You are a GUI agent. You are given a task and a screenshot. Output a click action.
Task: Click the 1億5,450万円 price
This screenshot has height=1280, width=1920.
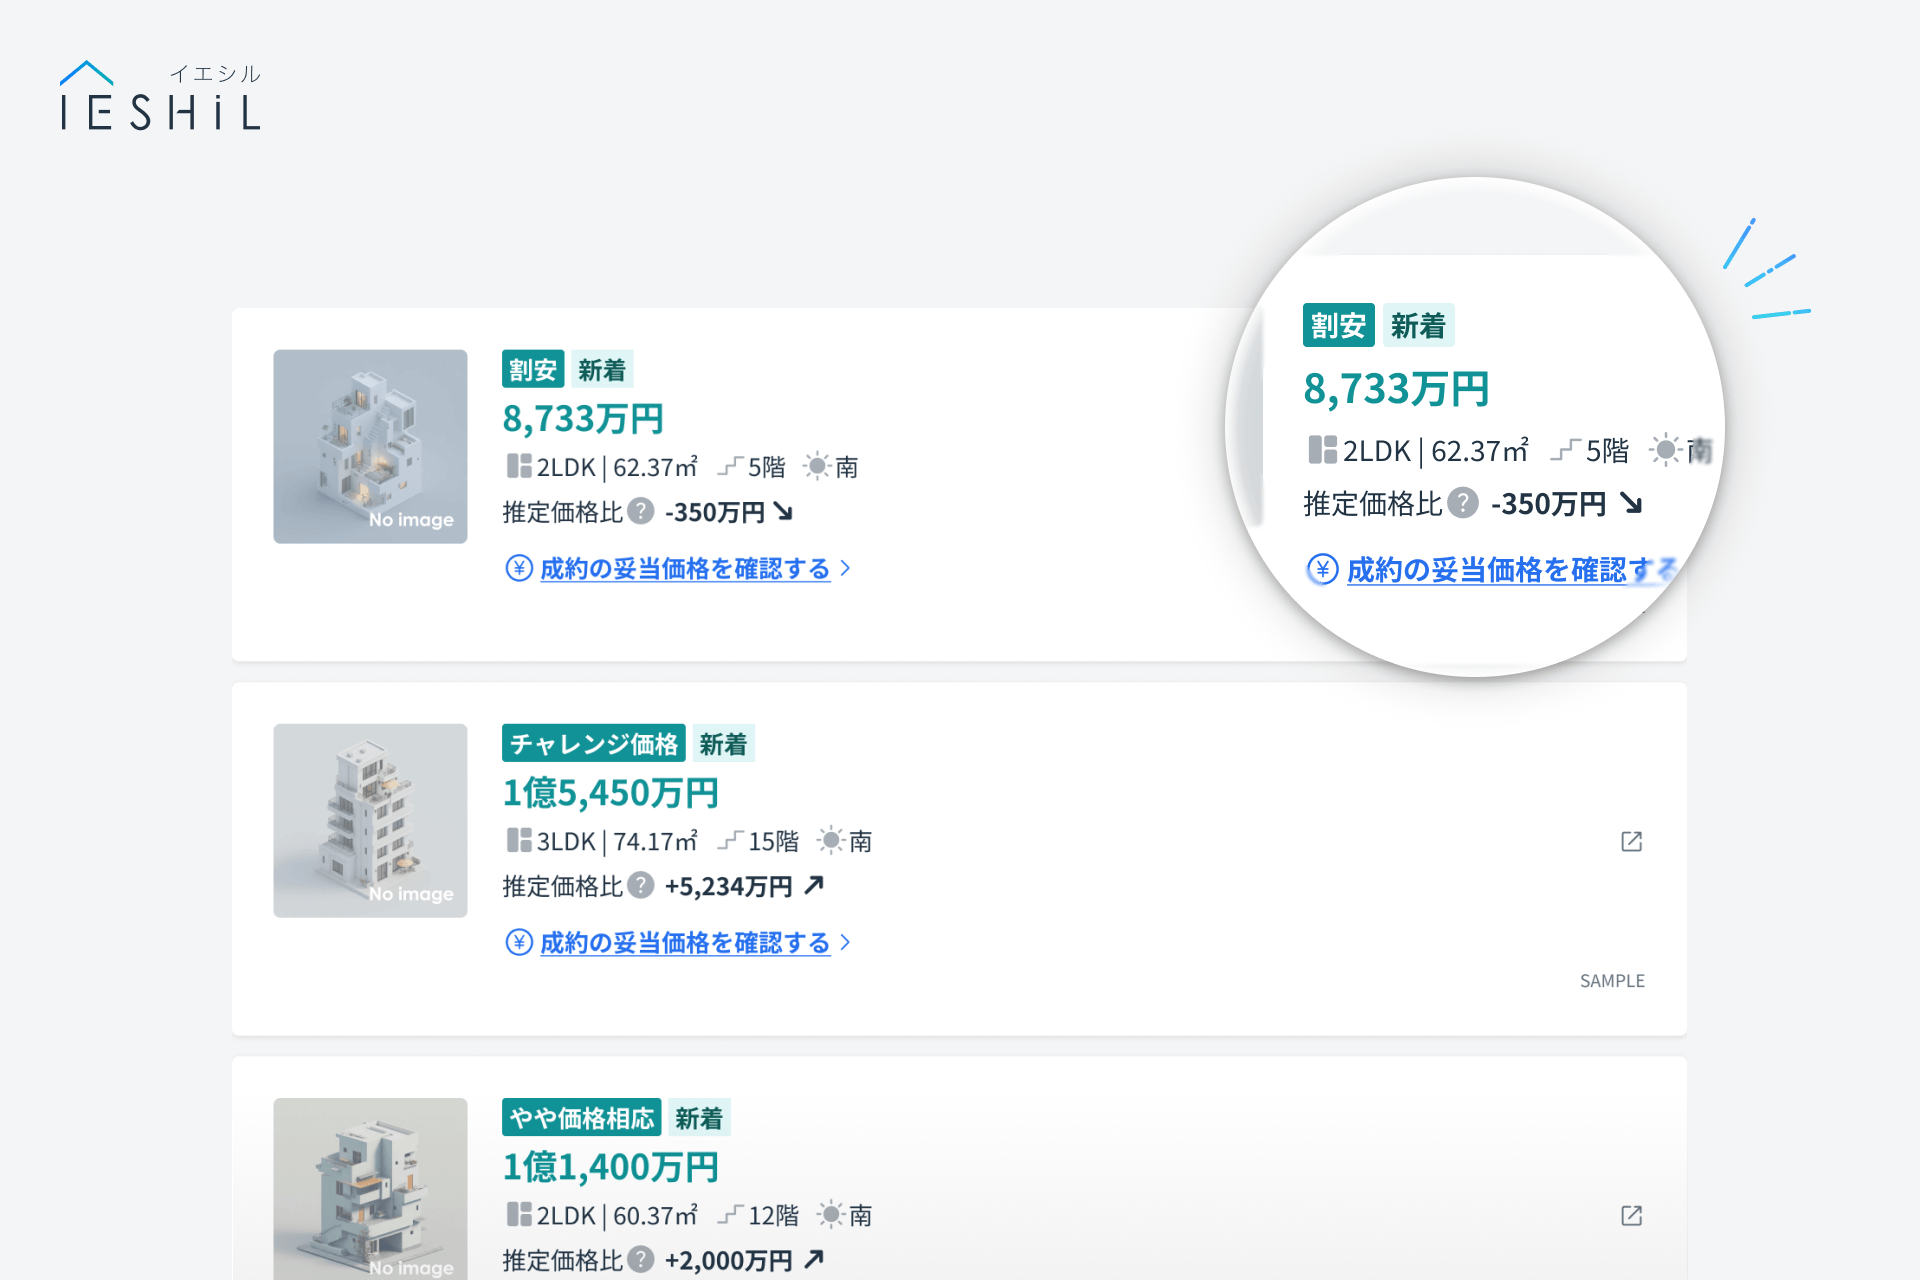pos(610,792)
